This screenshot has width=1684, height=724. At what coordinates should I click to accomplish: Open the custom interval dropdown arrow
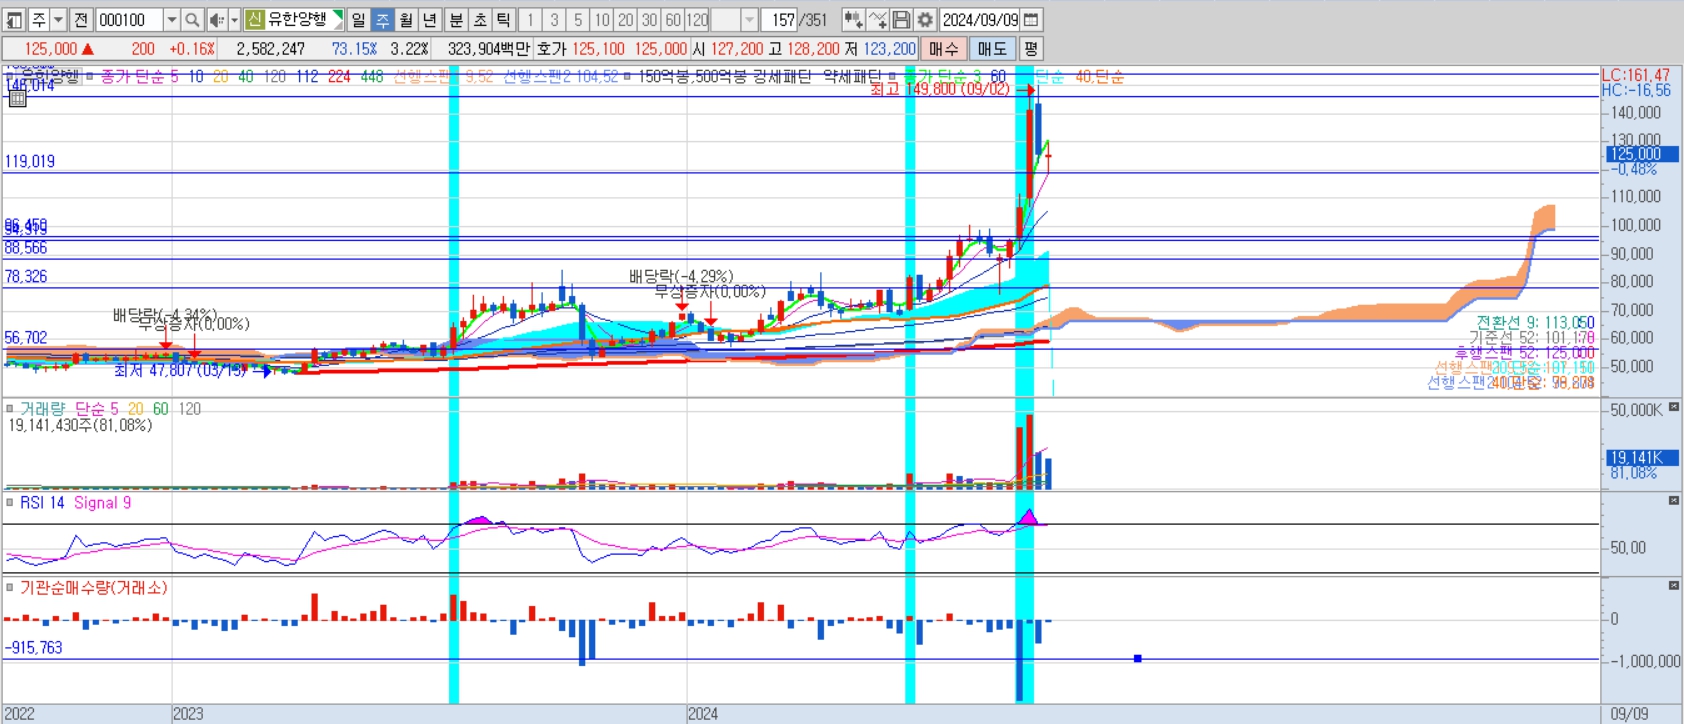[x=749, y=19]
